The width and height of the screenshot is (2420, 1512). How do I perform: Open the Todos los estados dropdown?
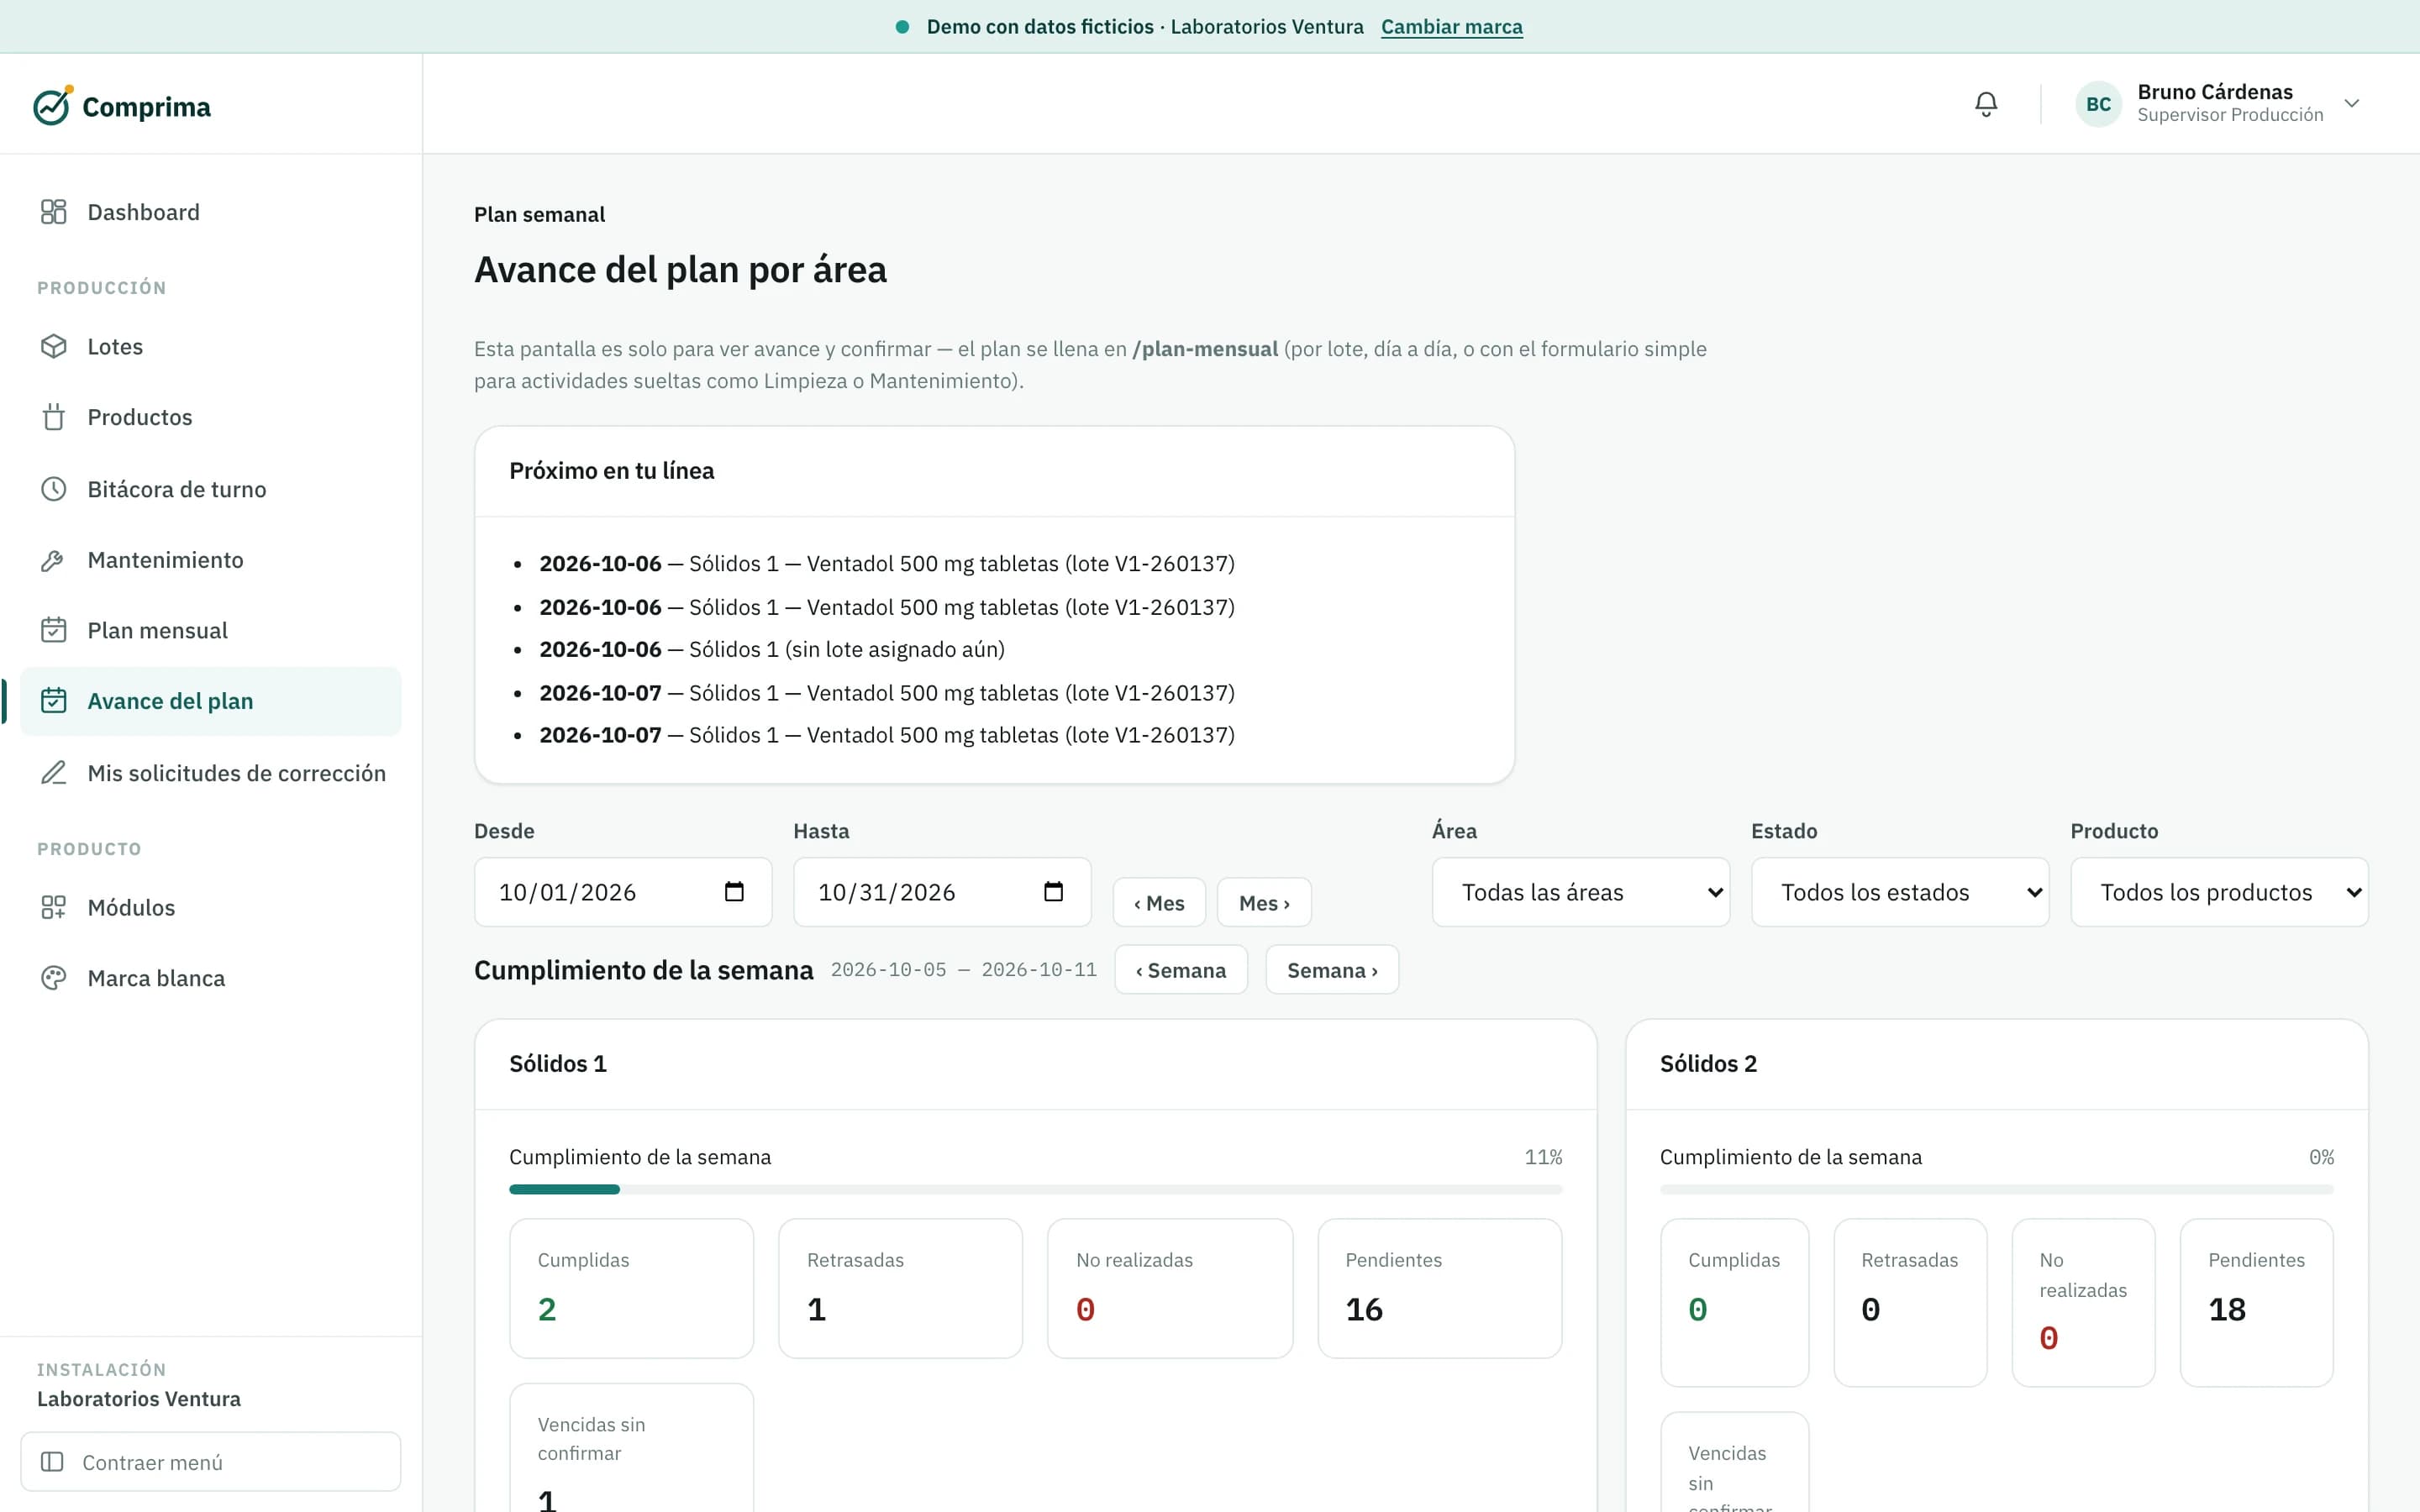pos(1899,892)
